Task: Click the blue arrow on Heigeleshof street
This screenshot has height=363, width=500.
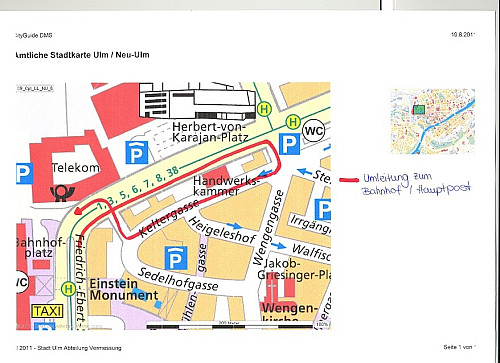Action: click(234, 226)
